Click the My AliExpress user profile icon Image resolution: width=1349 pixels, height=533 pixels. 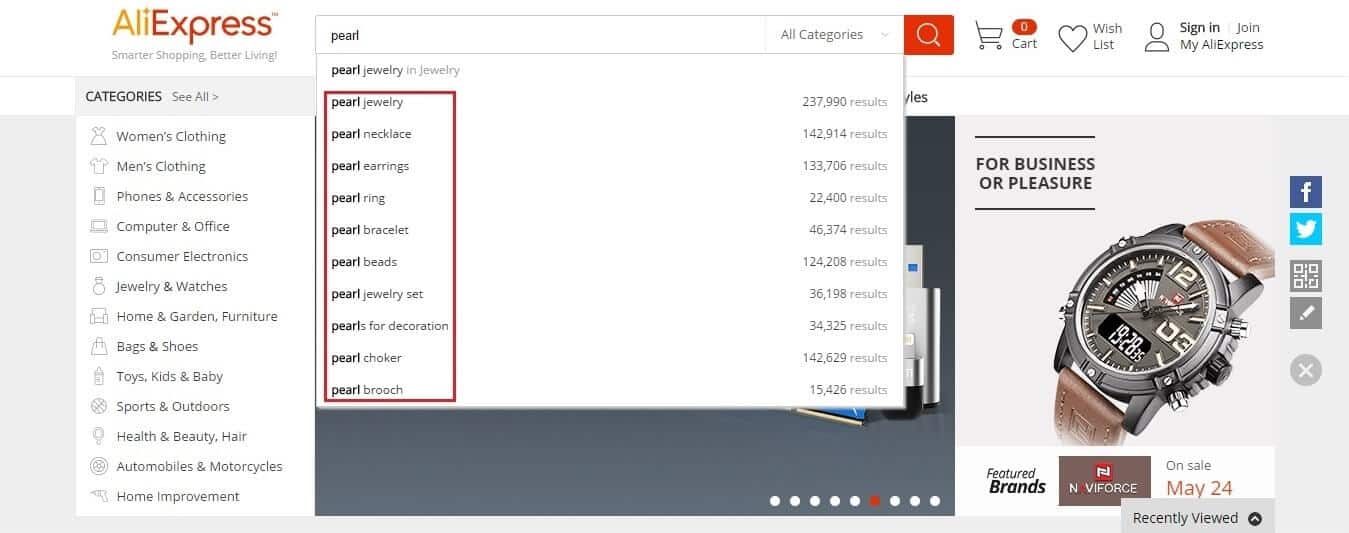tap(1157, 37)
